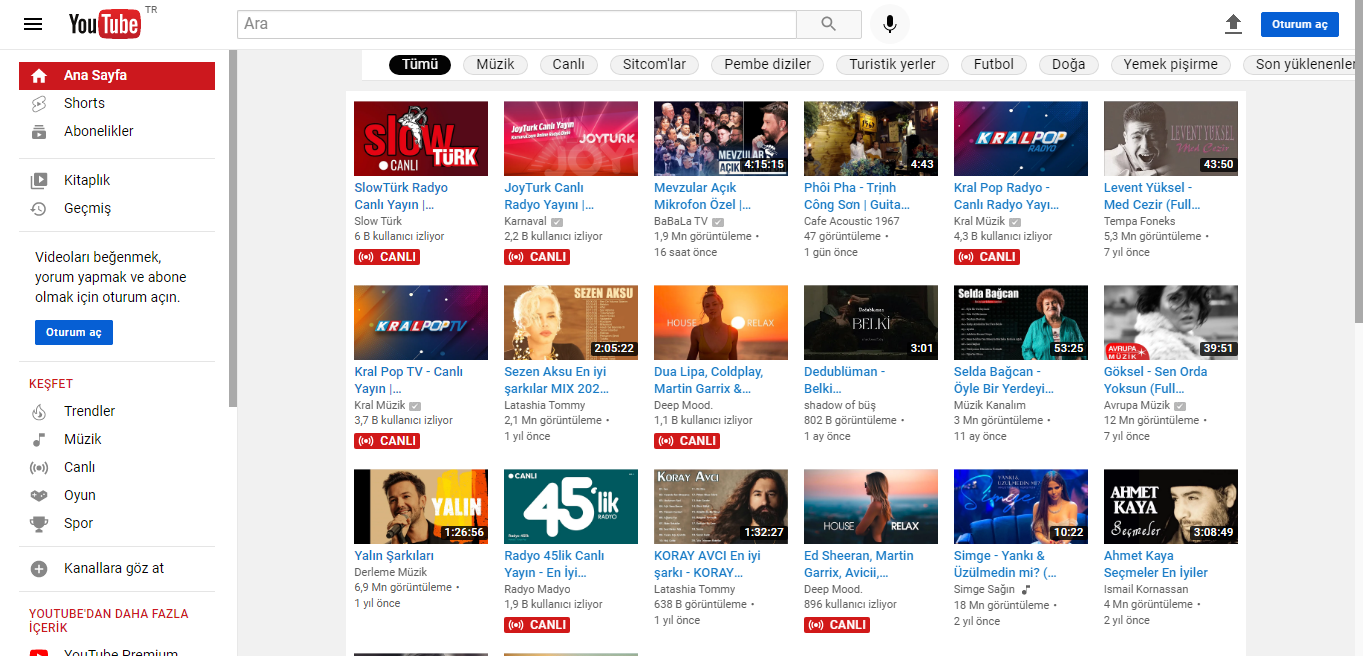The image size is (1363, 656).
Task: Click the YouTube logo
Action: (x=105, y=24)
